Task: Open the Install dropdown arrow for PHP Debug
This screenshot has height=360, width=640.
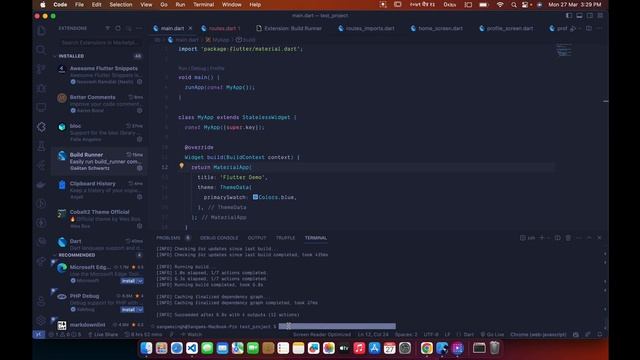Action: tap(140, 309)
